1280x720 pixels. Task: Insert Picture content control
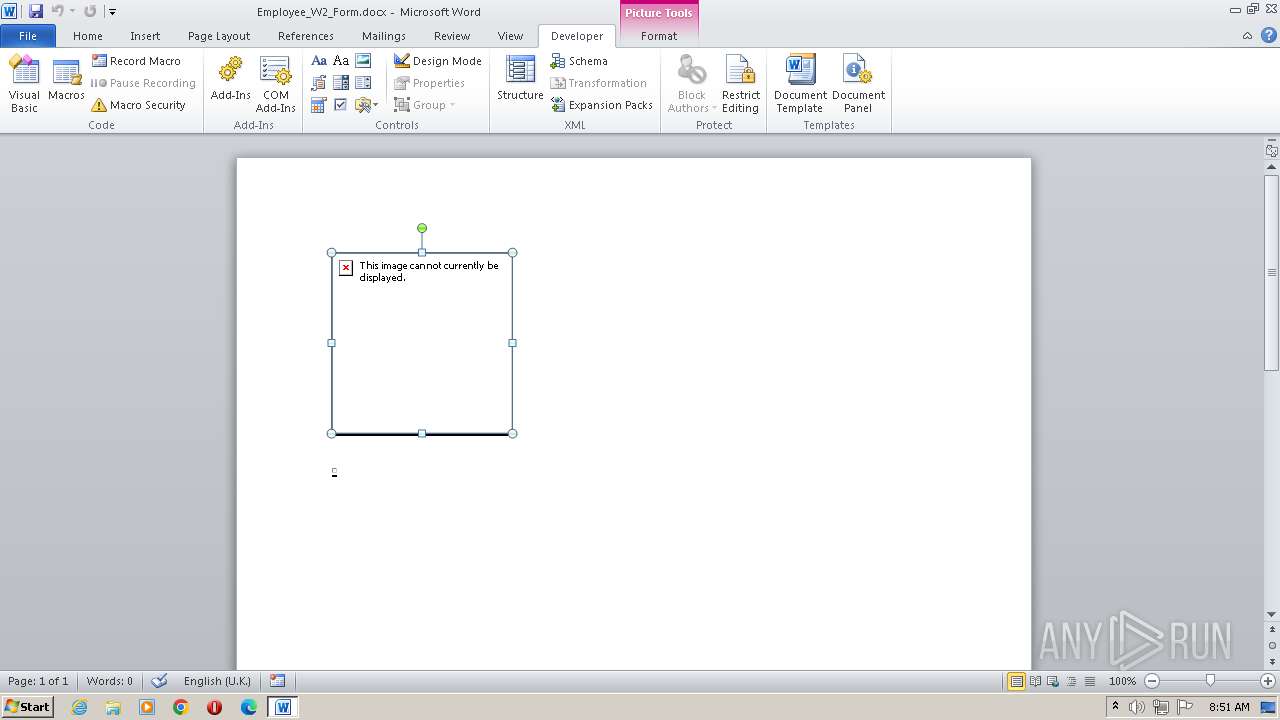point(363,61)
